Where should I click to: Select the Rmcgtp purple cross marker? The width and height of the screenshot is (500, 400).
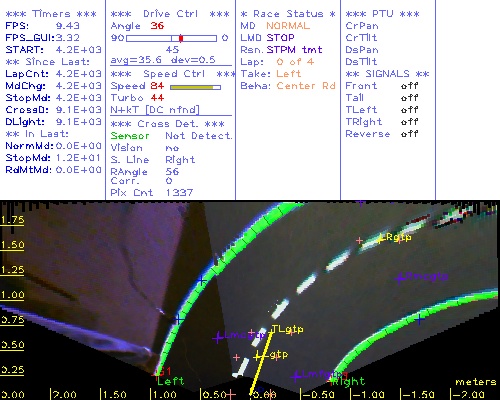[400, 278]
